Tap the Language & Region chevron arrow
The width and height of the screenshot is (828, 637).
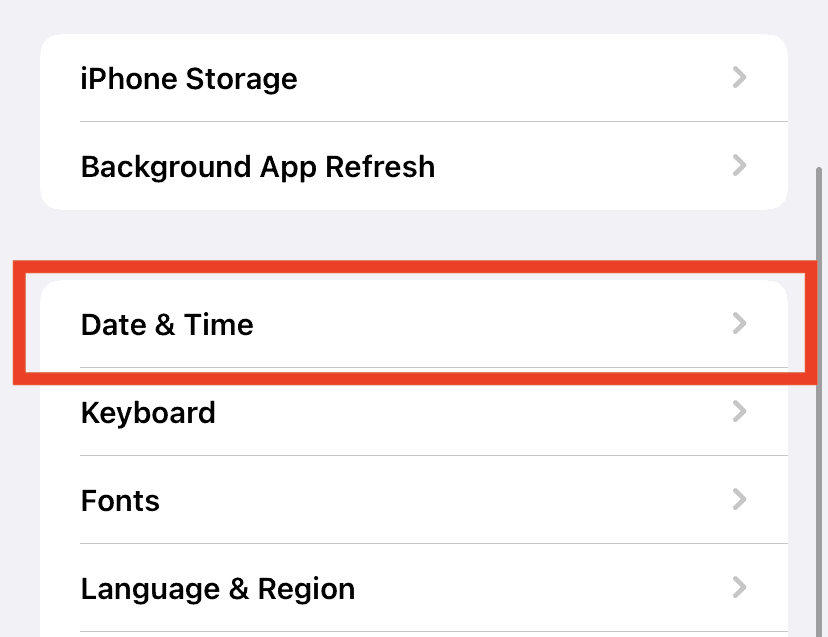coord(739,587)
